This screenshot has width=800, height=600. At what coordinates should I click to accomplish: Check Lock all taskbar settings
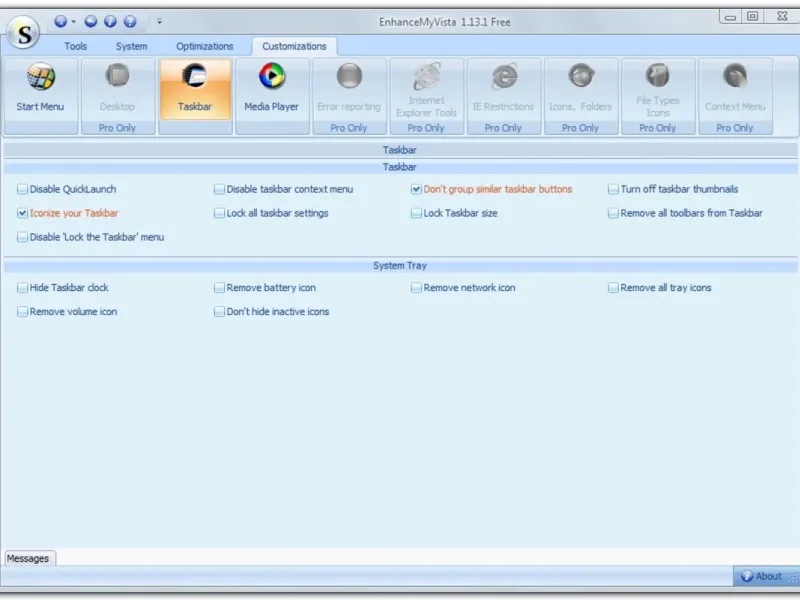click(219, 213)
